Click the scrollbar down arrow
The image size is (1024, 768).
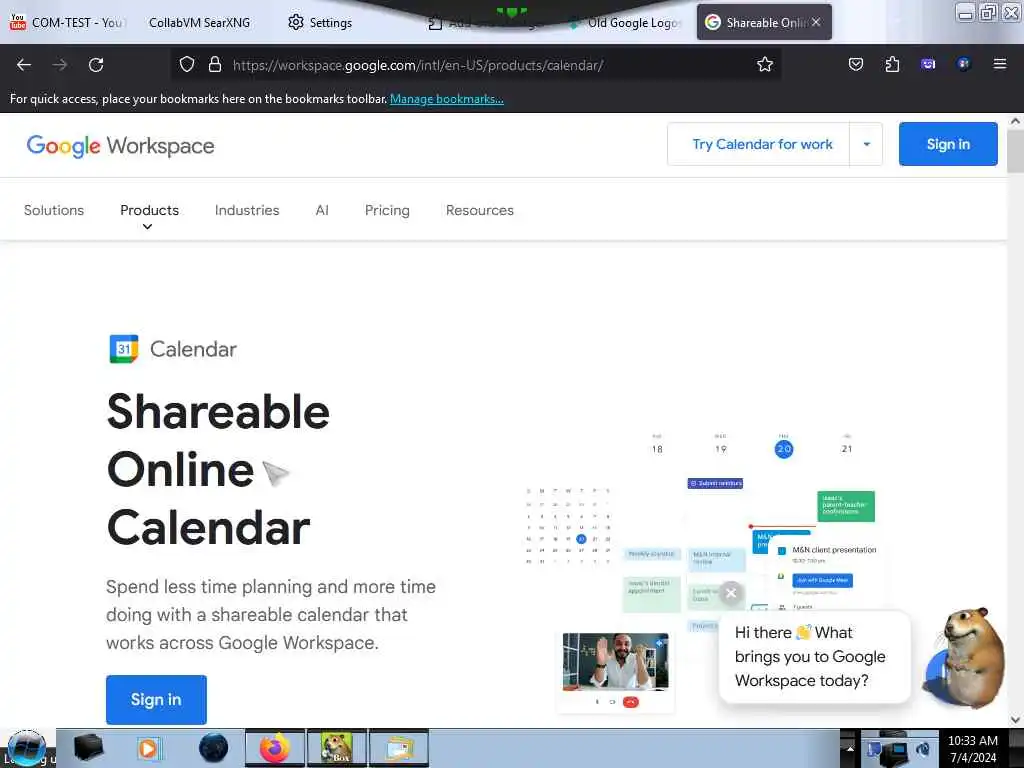1016,720
